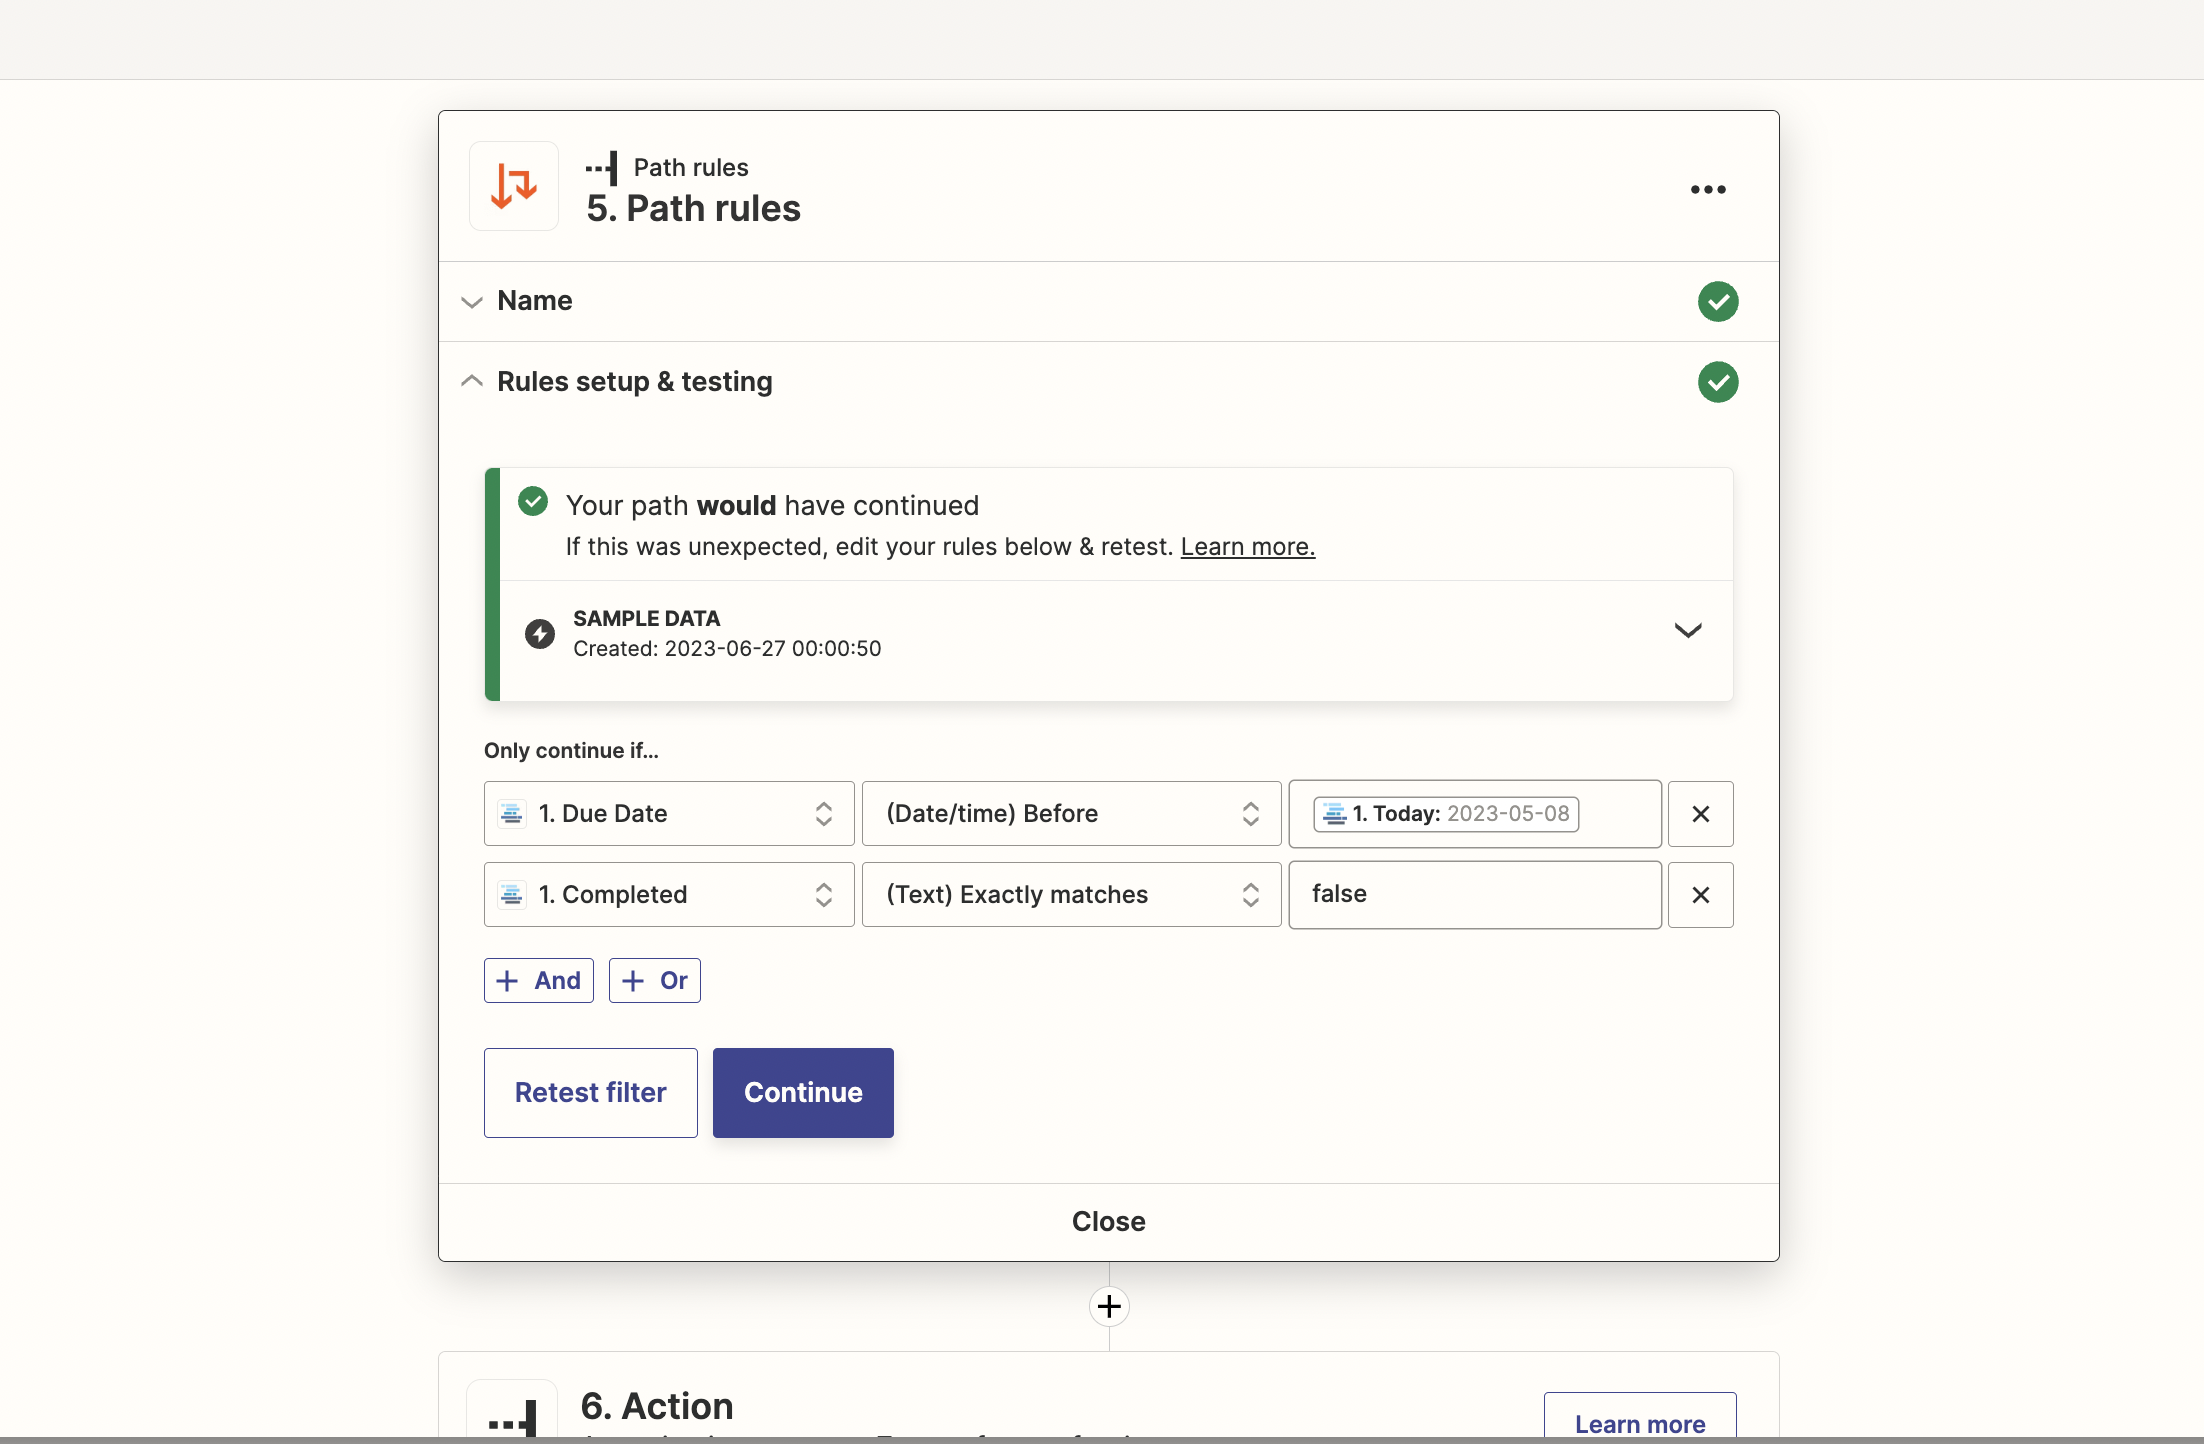
Task: Click Retest filter
Action: point(590,1092)
